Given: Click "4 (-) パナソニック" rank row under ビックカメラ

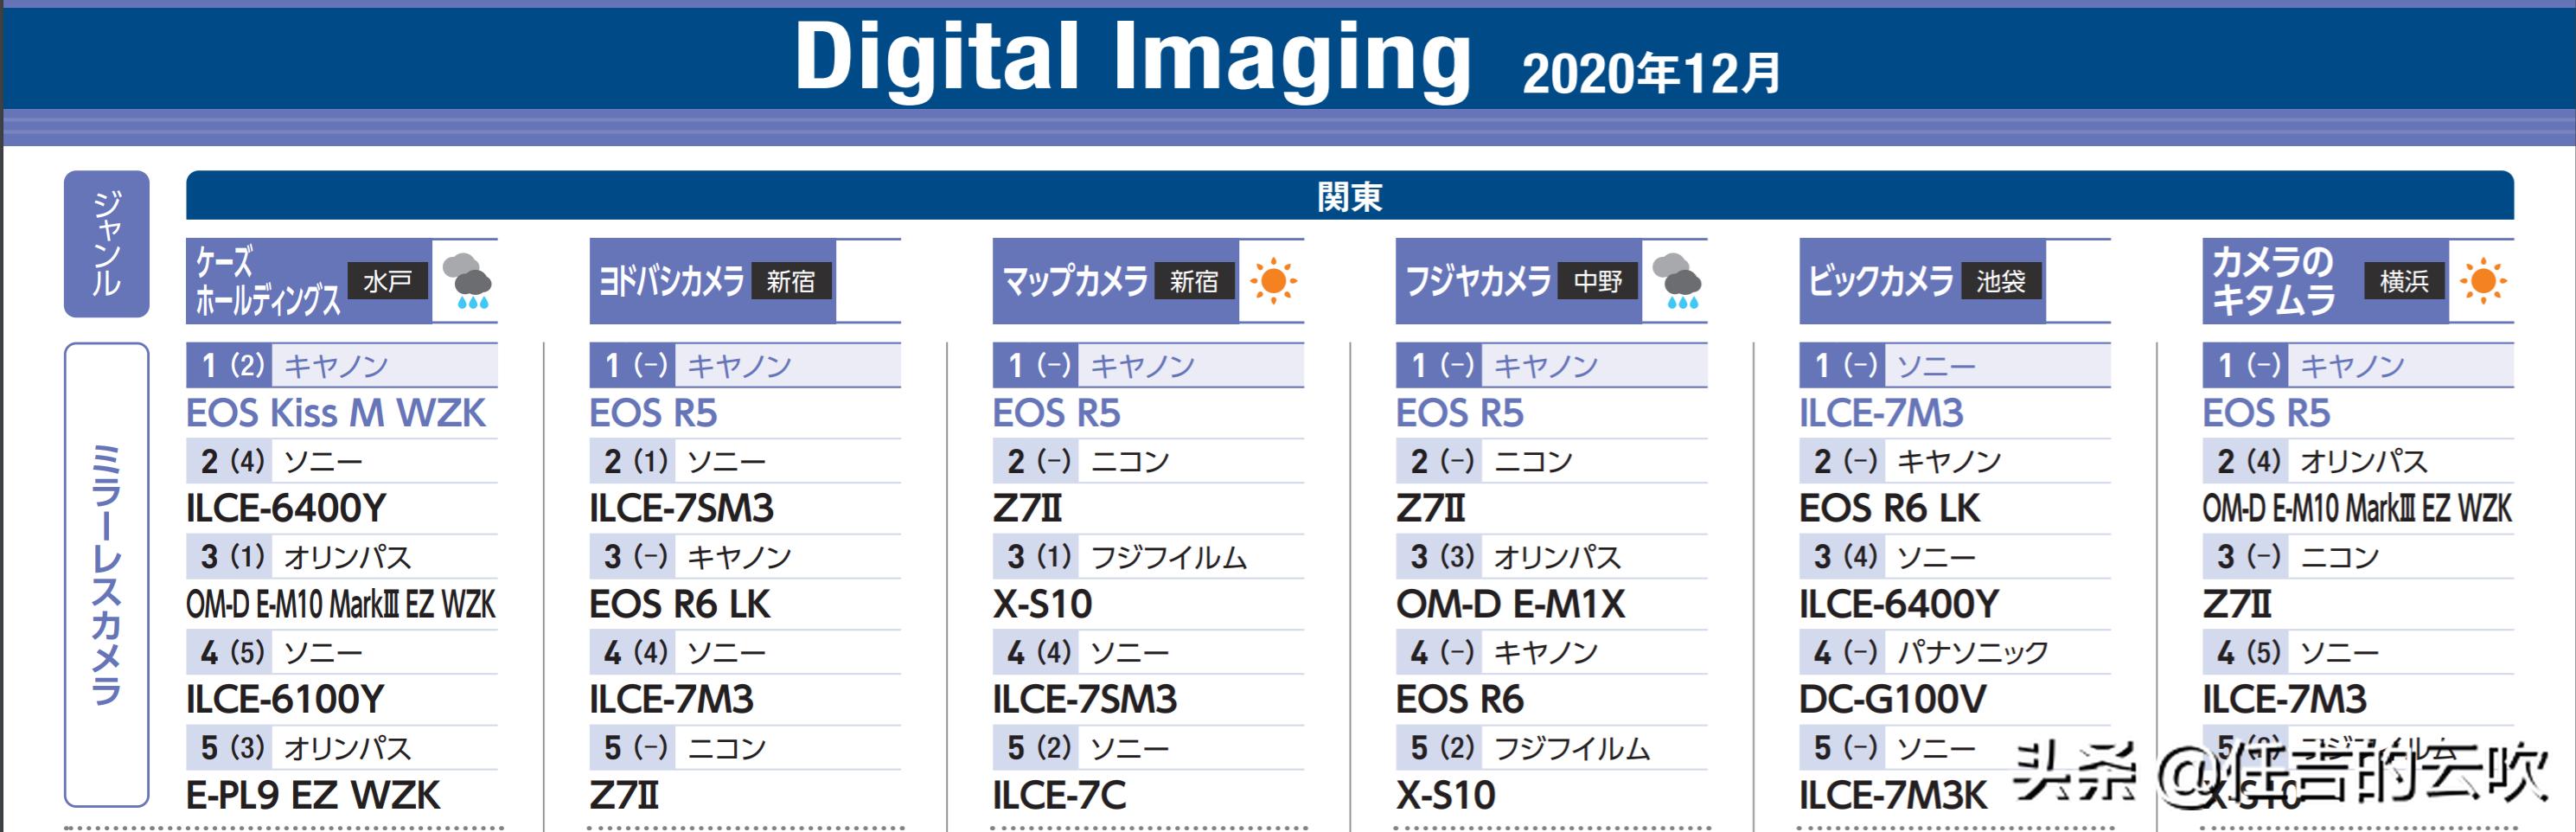Looking at the screenshot, I should tap(1955, 652).
